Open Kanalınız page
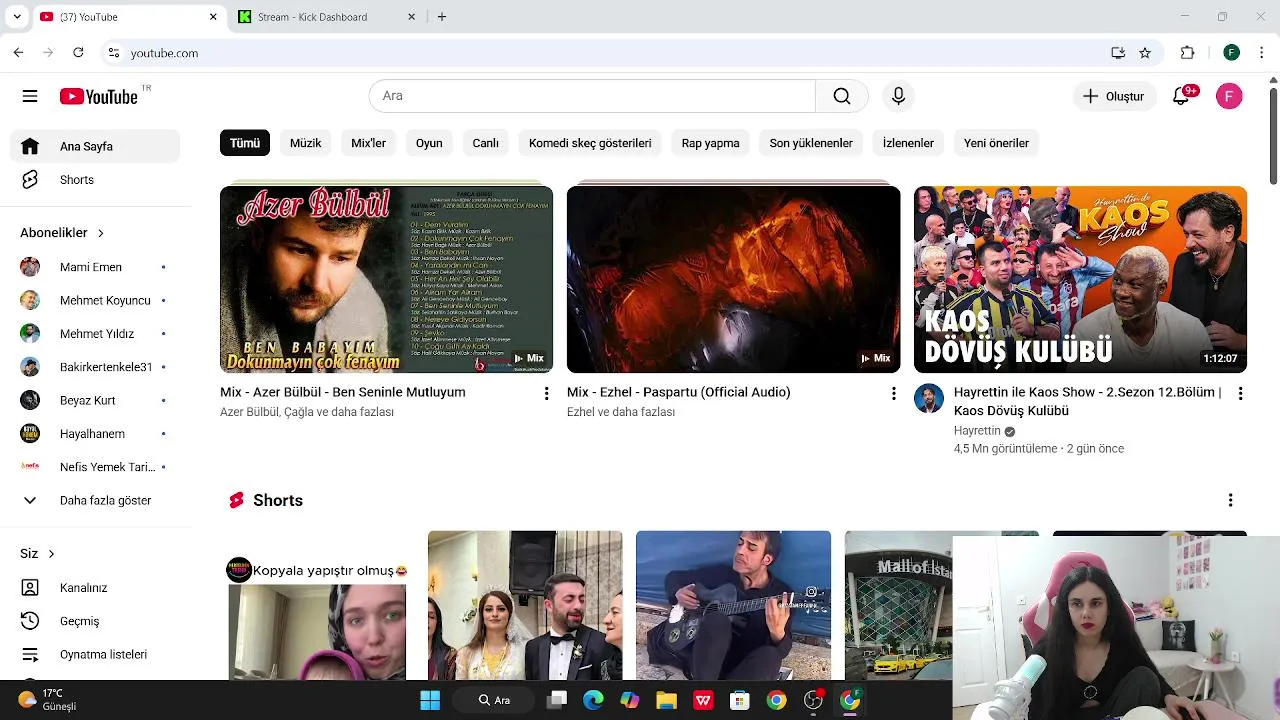This screenshot has height=720, width=1280. click(96, 588)
